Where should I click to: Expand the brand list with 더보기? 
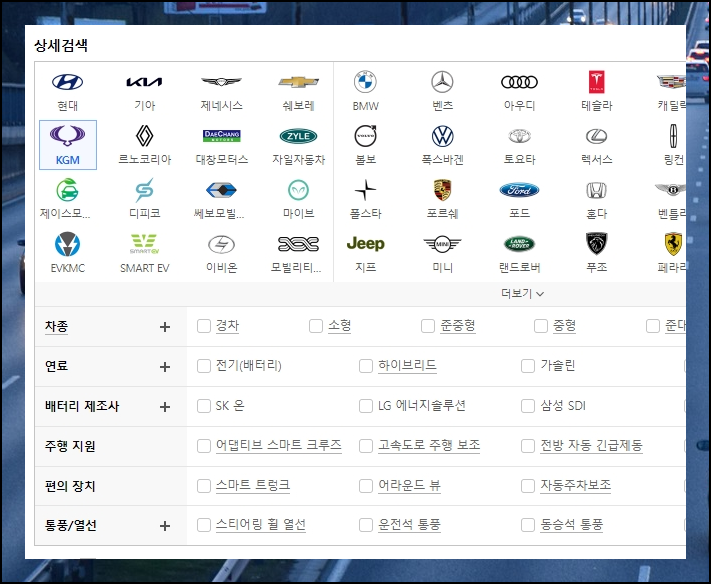click(522, 294)
